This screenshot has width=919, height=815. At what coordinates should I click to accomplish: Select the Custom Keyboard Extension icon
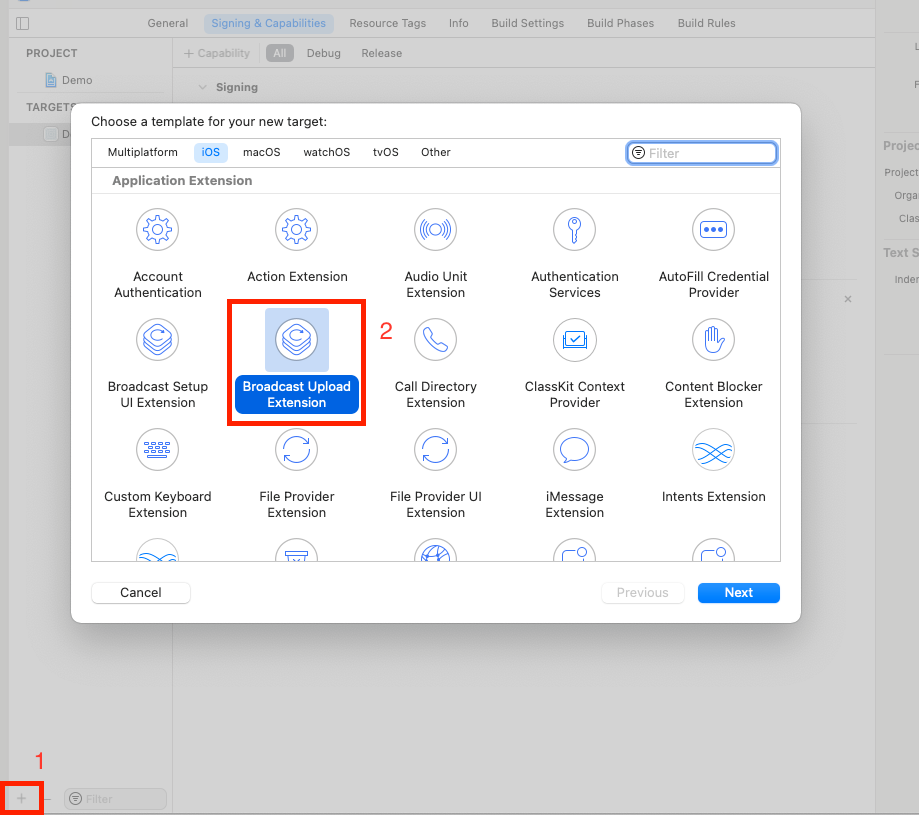pyautogui.click(x=158, y=449)
